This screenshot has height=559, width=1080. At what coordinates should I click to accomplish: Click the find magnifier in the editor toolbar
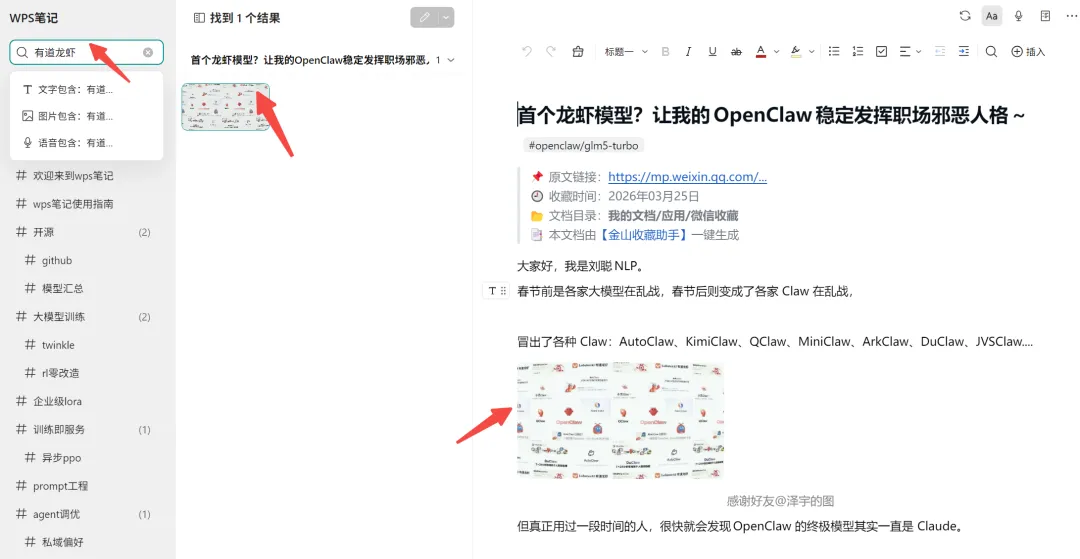click(991, 52)
